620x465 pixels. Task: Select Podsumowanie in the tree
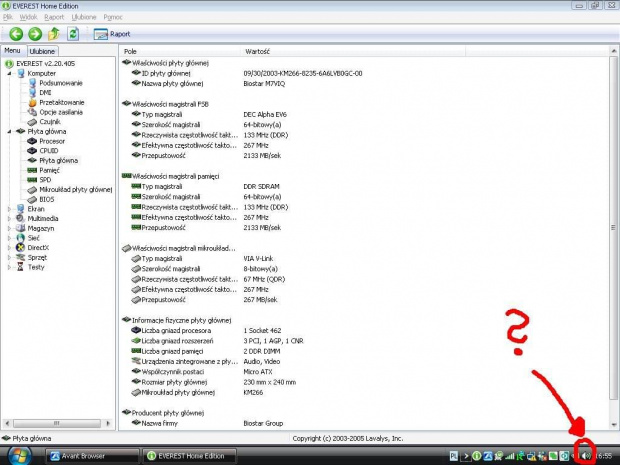click(x=61, y=83)
